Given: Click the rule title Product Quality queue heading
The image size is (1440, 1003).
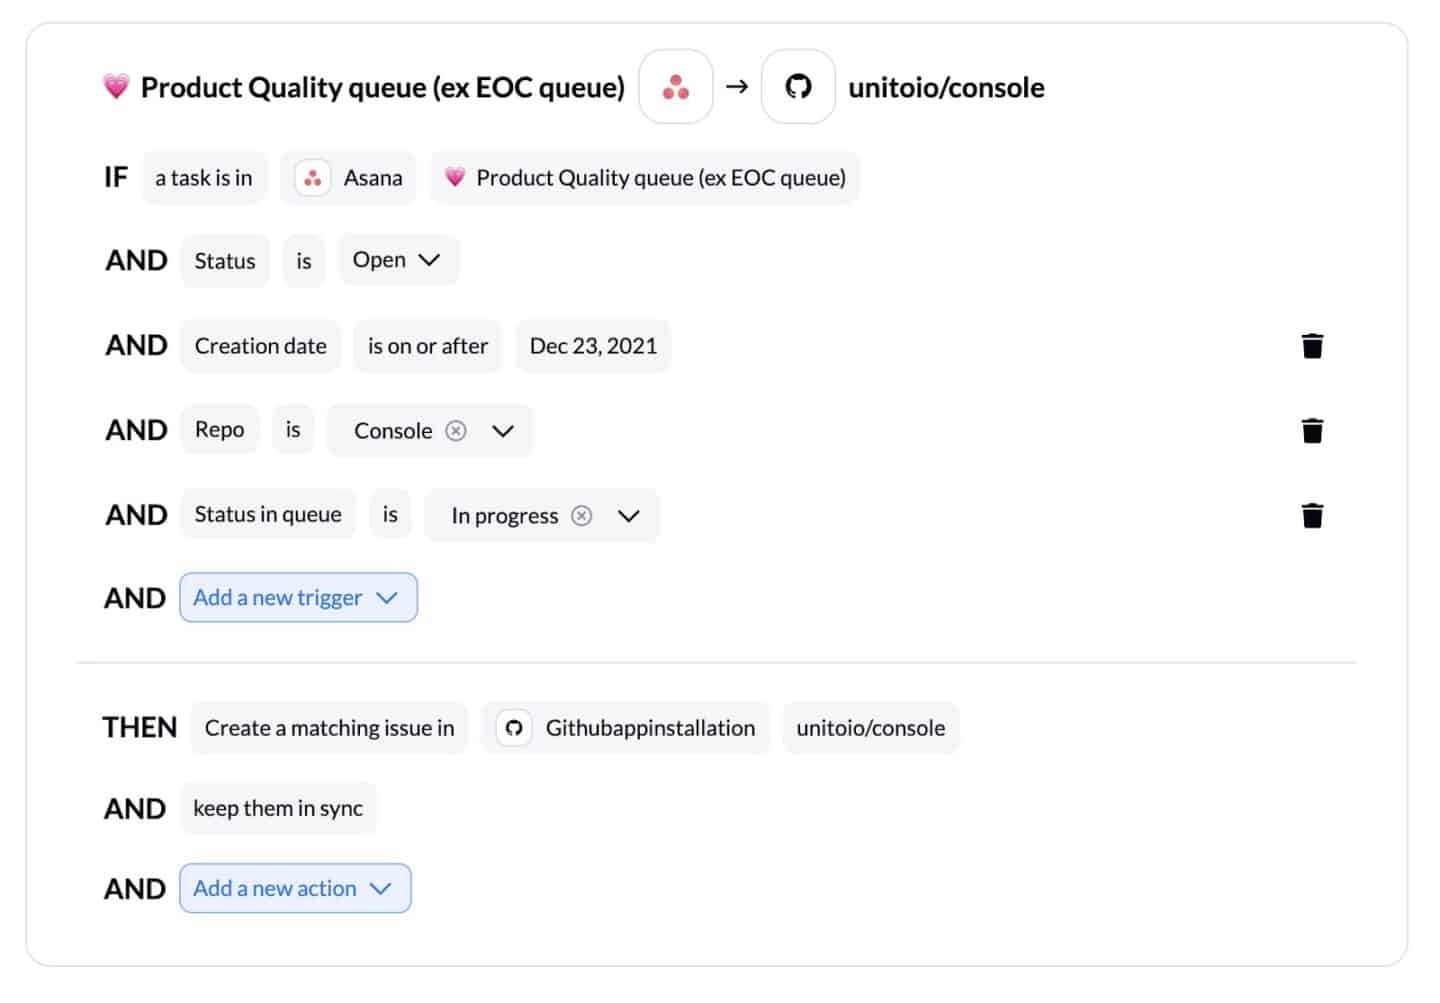Looking at the screenshot, I should coord(383,88).
